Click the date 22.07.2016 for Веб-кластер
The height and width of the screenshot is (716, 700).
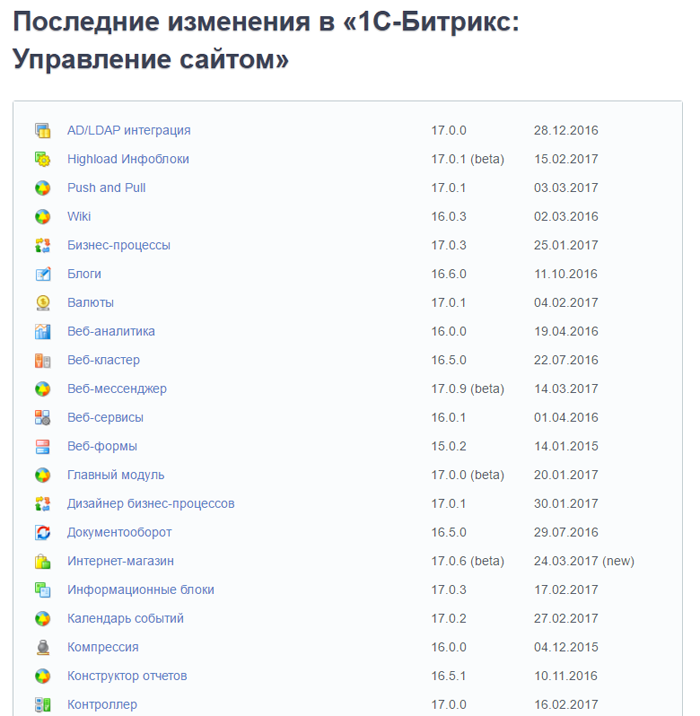pos(566,361)
